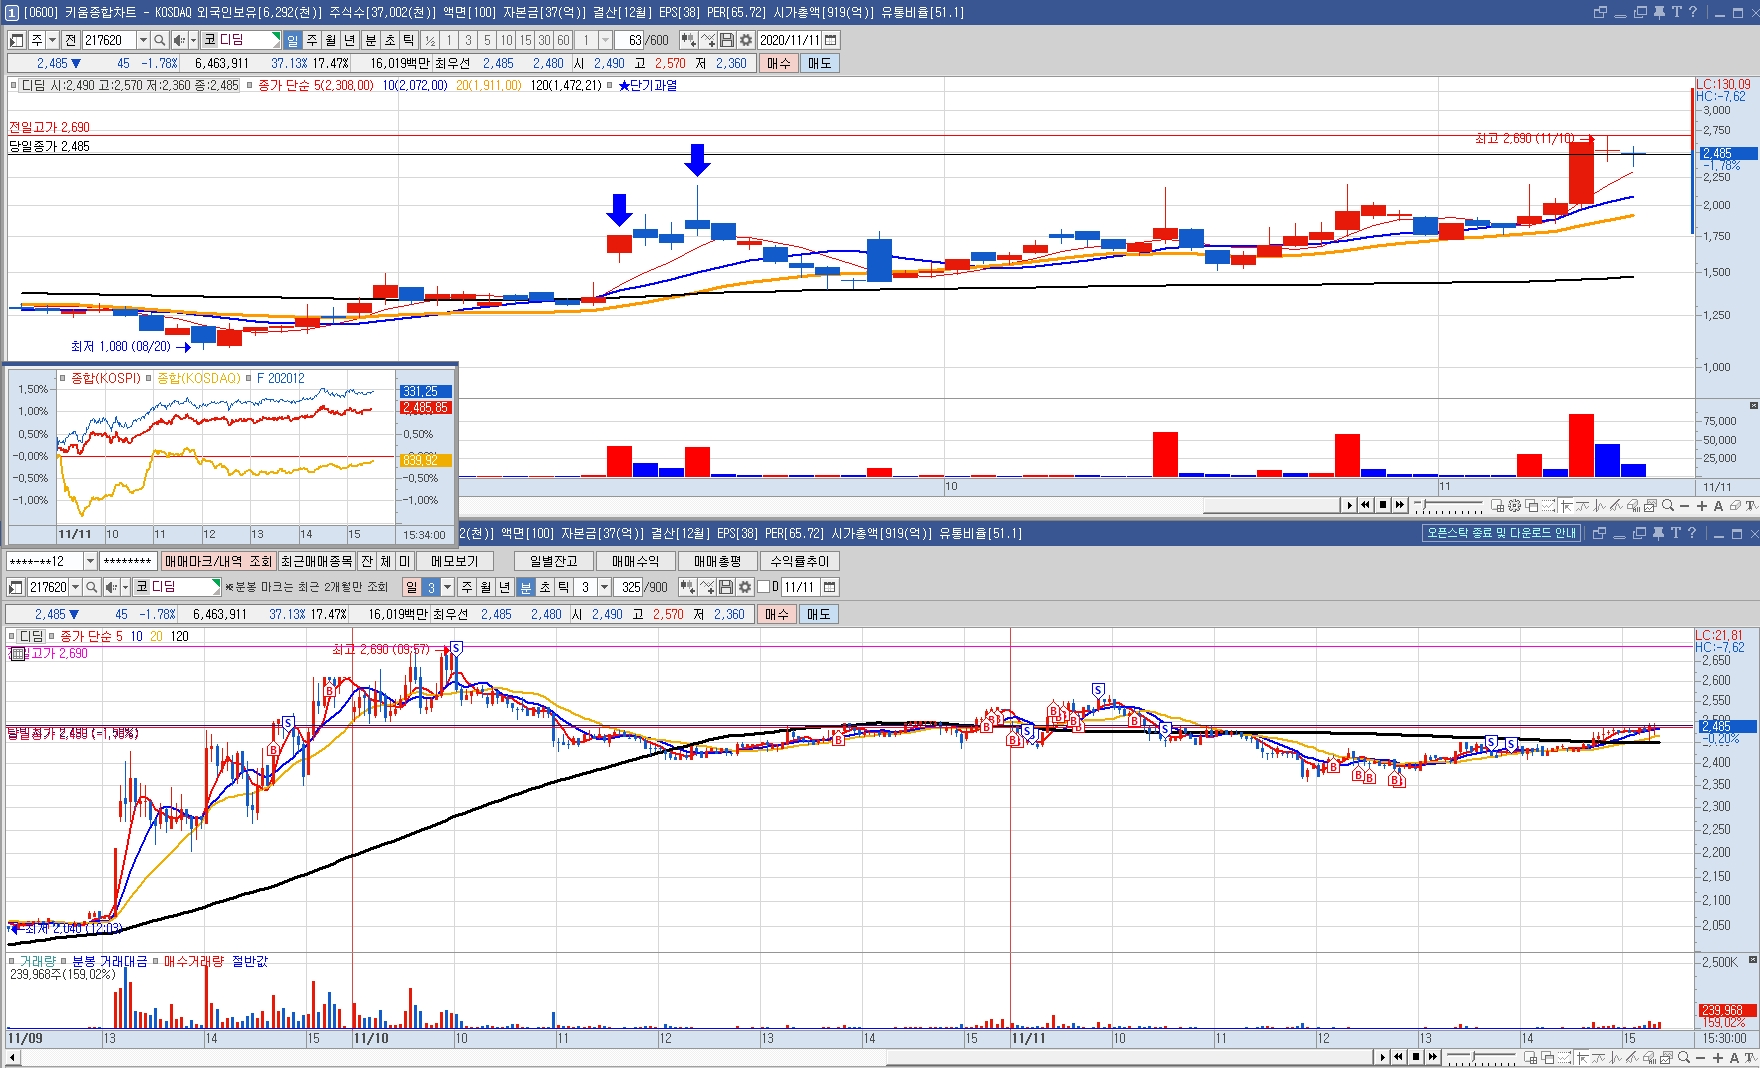The width and height of the screenshot is (1760, 1070).
Task: Click '매수' buy button in upper chart
Action: (778, 63)
